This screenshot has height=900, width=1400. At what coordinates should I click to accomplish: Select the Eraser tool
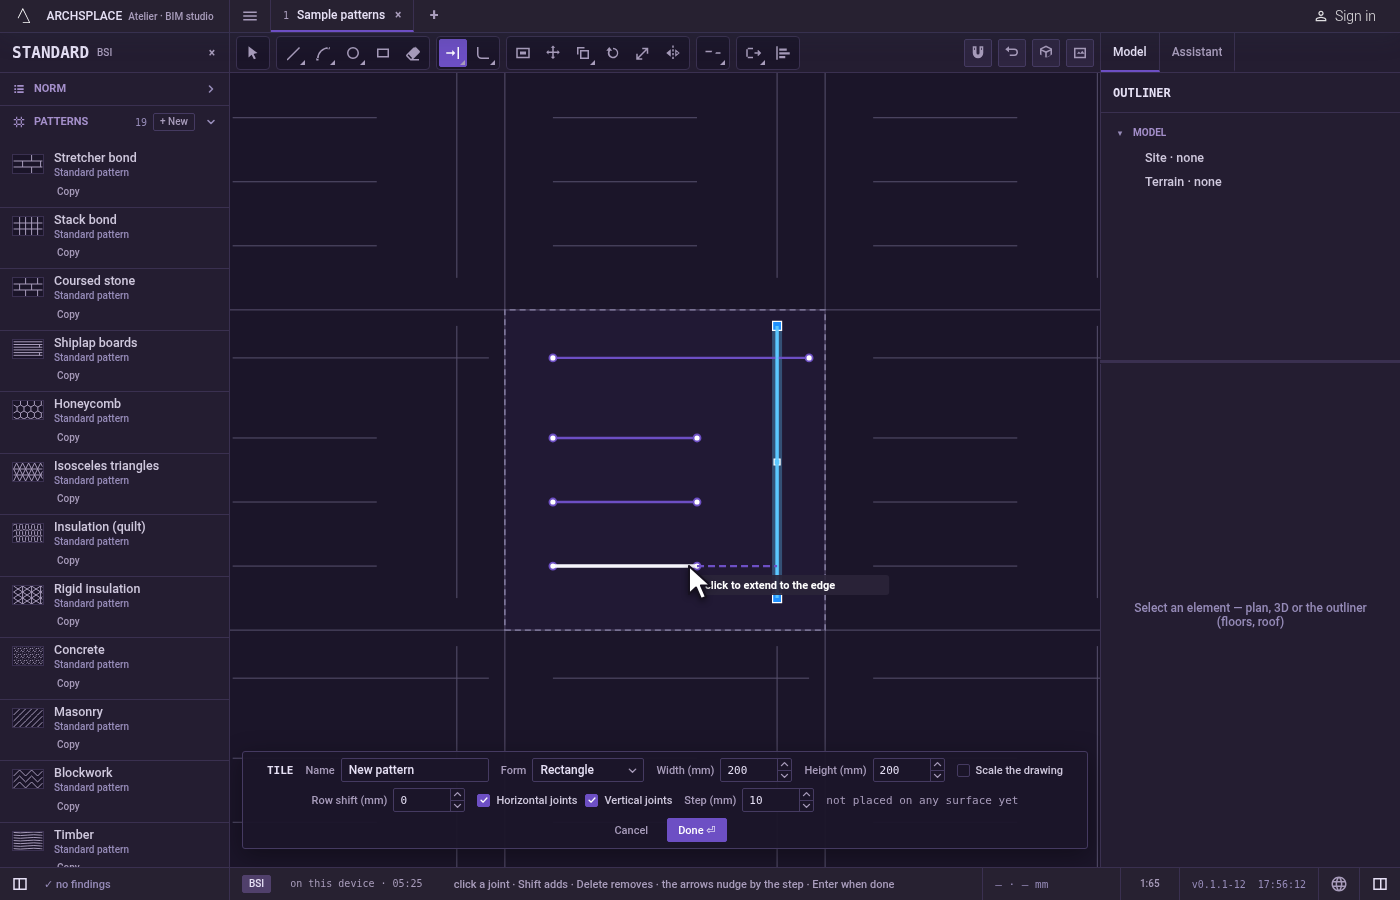tap(413, 53)
